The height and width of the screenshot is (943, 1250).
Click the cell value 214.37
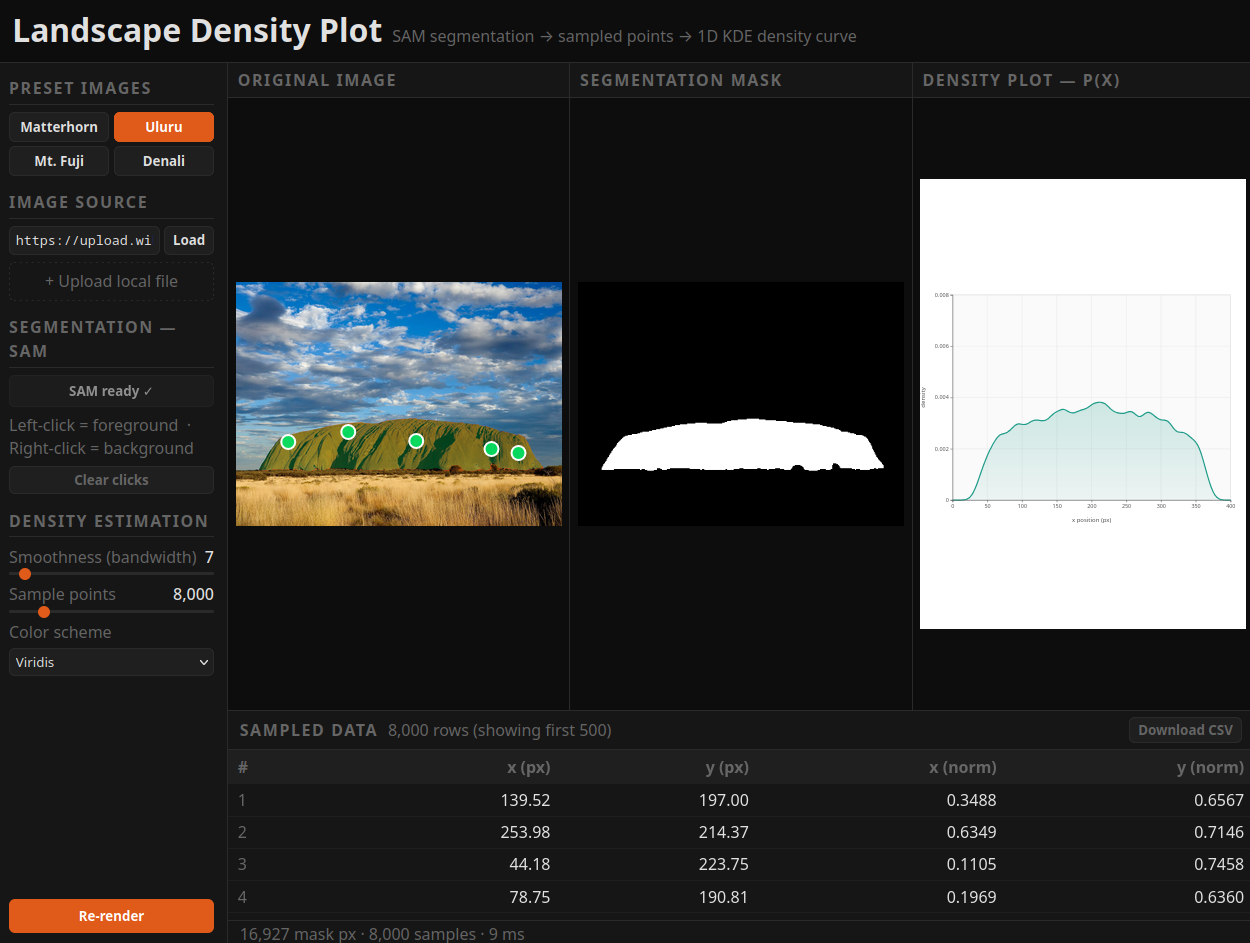click(723, 832)
